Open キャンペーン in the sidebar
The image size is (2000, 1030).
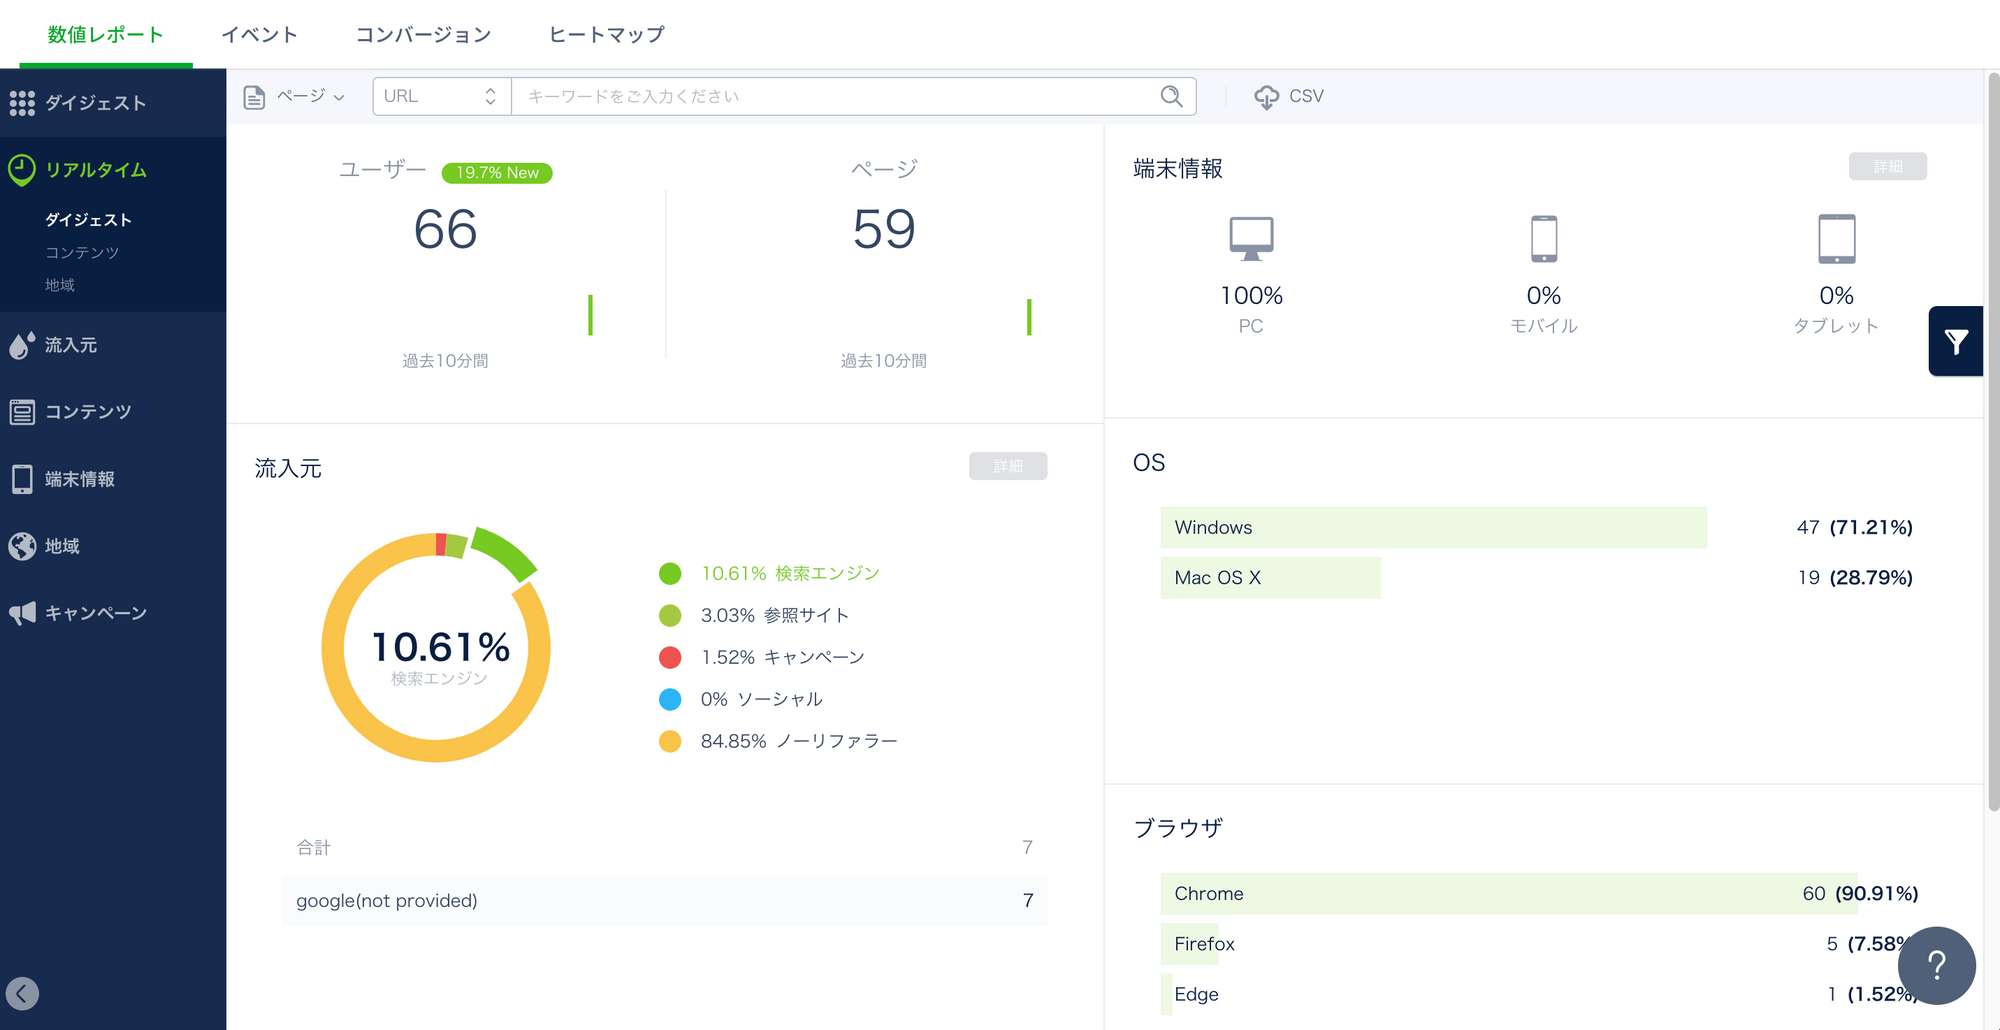[95, 613]
